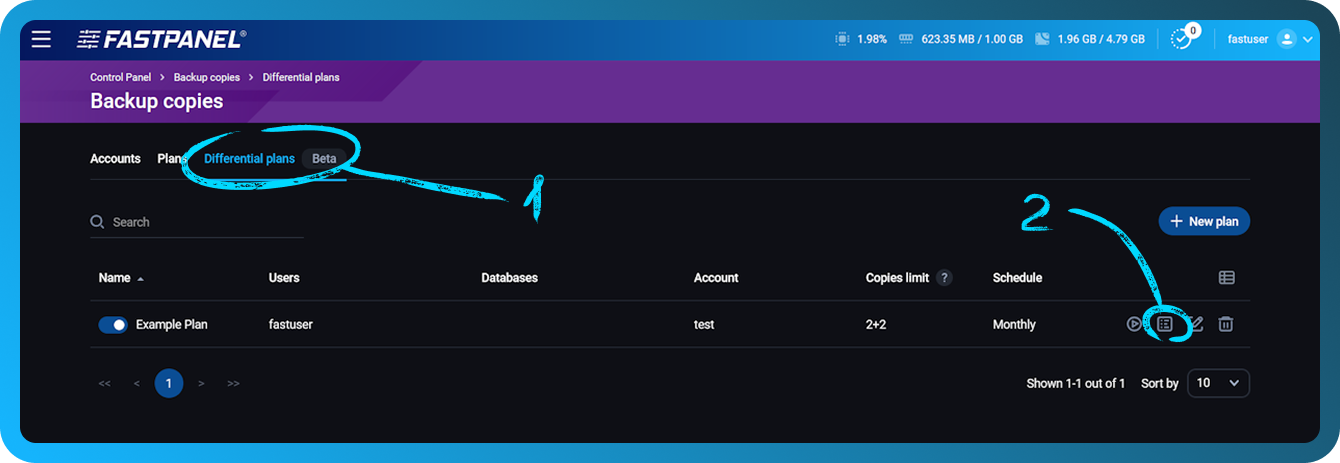Edit the Example Plan
The image size is (1340, 463).
point(1195,324)
